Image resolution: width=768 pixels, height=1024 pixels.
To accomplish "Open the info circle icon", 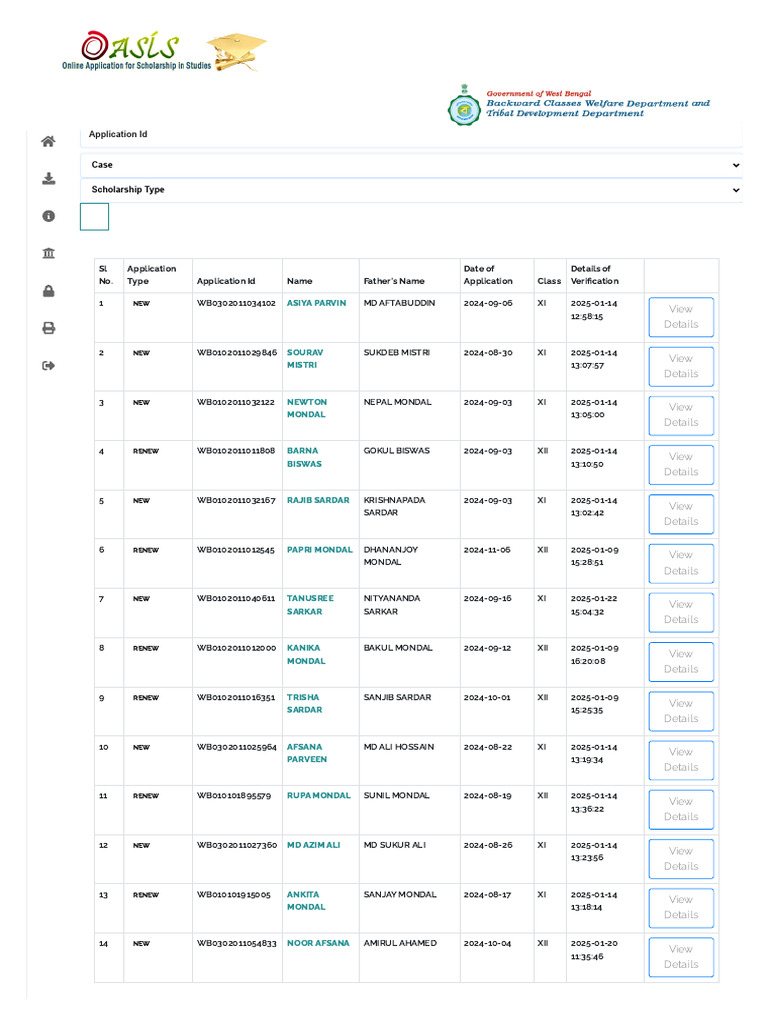I will click(x=48, y=216).
